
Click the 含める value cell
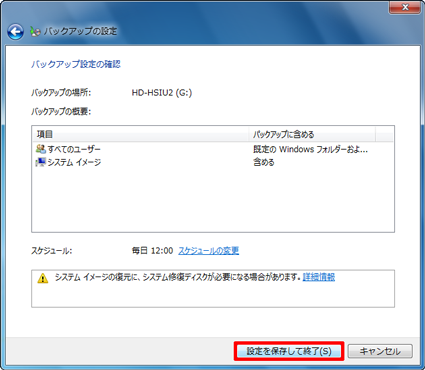(264, 162)
